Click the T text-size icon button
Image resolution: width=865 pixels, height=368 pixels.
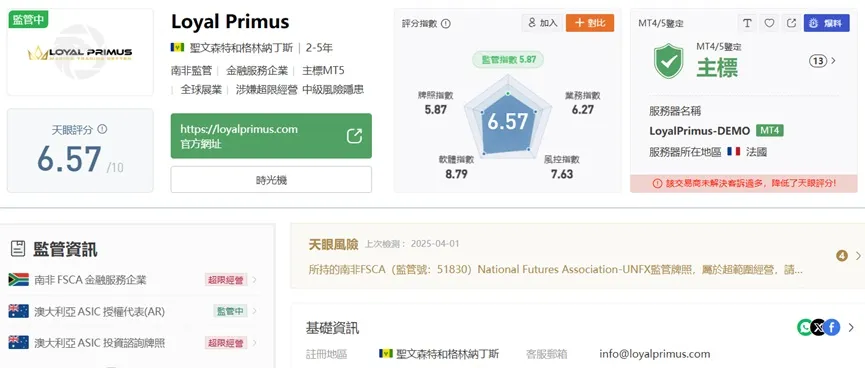click(747, 23)
